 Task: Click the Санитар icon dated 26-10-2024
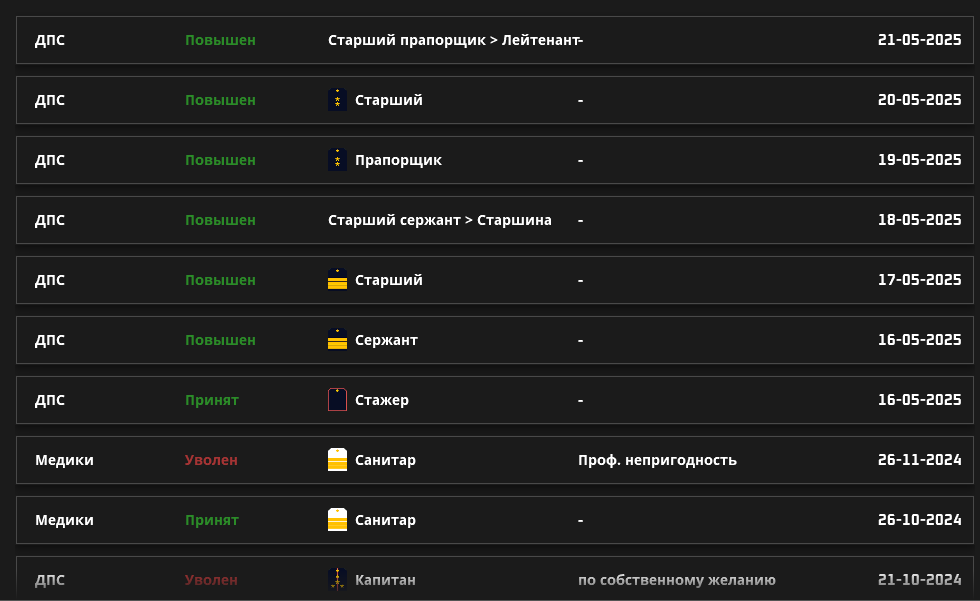click(338, 520)
